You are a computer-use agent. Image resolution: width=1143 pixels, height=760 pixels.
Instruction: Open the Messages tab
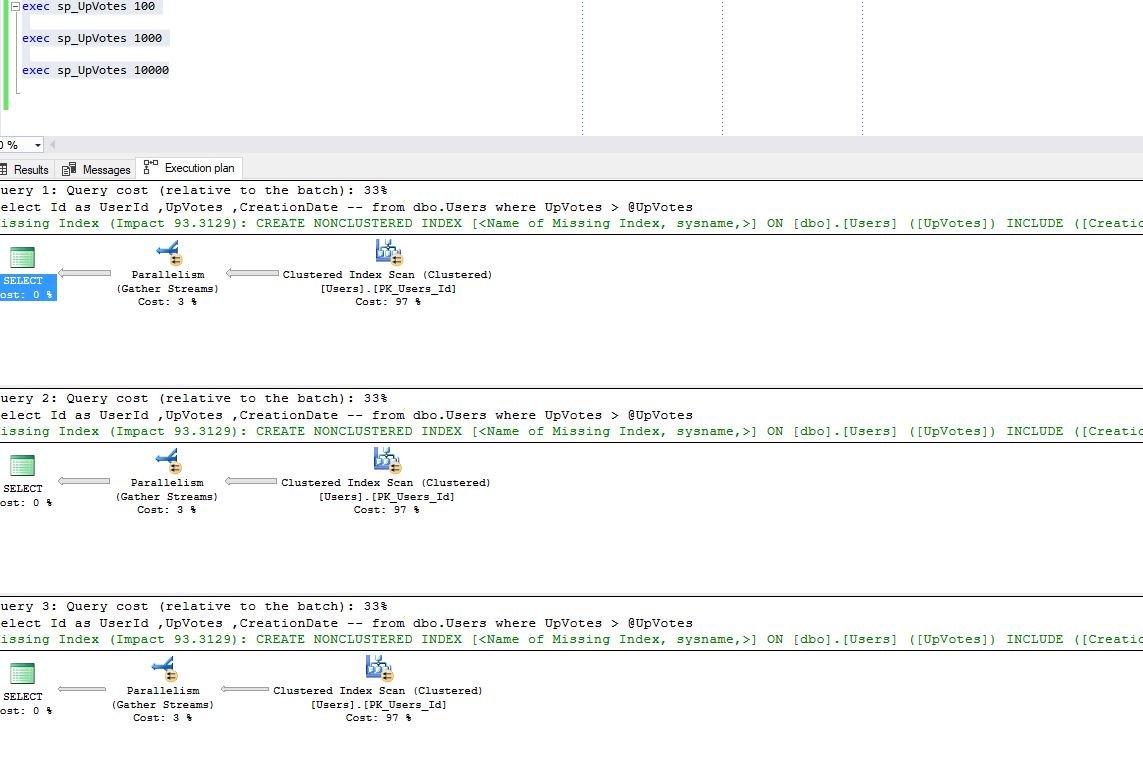pyautogui.click(x=97, y=169)
